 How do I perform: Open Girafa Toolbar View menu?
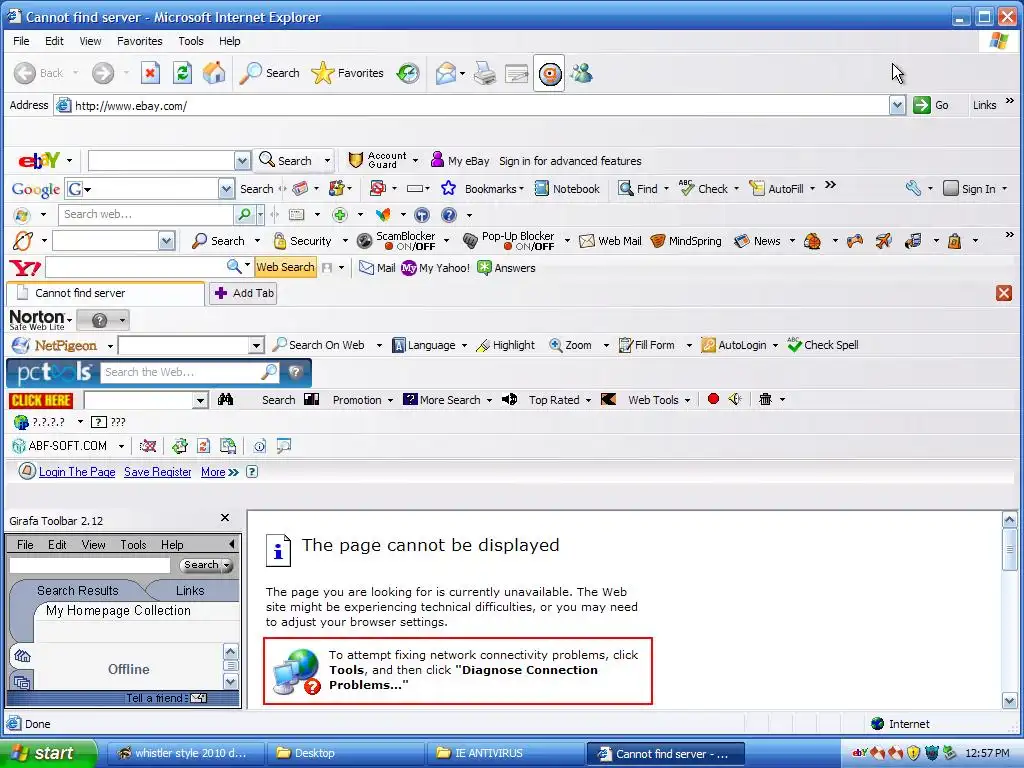(93, 545)
